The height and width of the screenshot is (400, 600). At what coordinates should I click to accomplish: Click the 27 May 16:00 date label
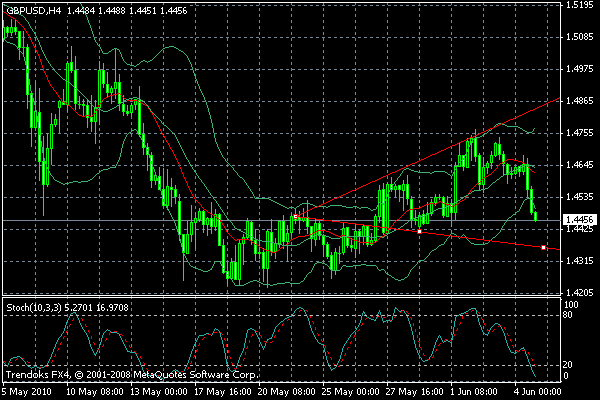tap(415, 392)
